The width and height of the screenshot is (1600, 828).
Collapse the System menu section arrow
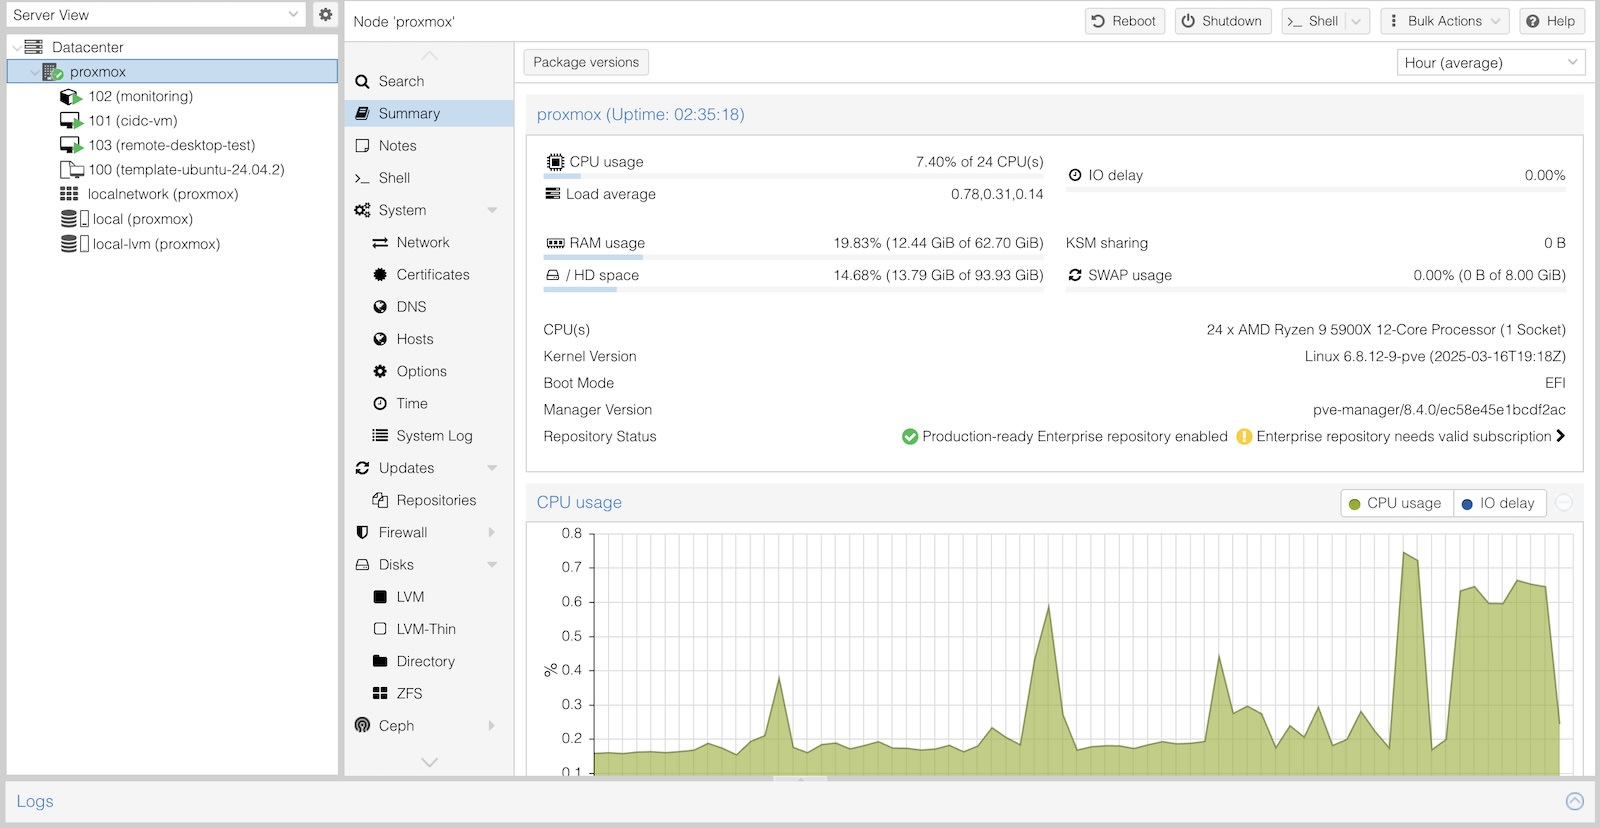(x=492, y=210)
